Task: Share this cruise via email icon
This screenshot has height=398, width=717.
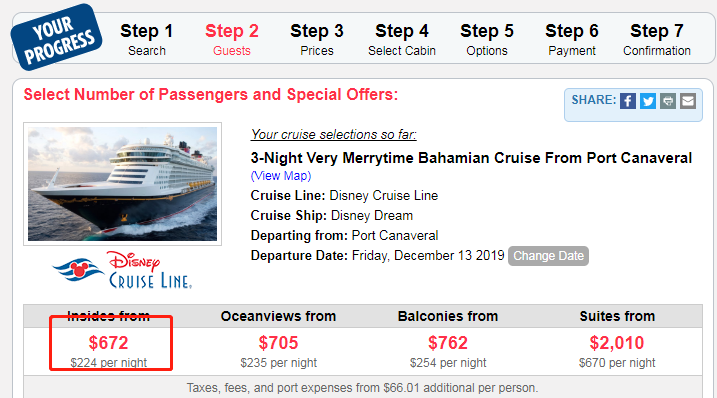Action: pyautogui.click(x=688, y=101)
